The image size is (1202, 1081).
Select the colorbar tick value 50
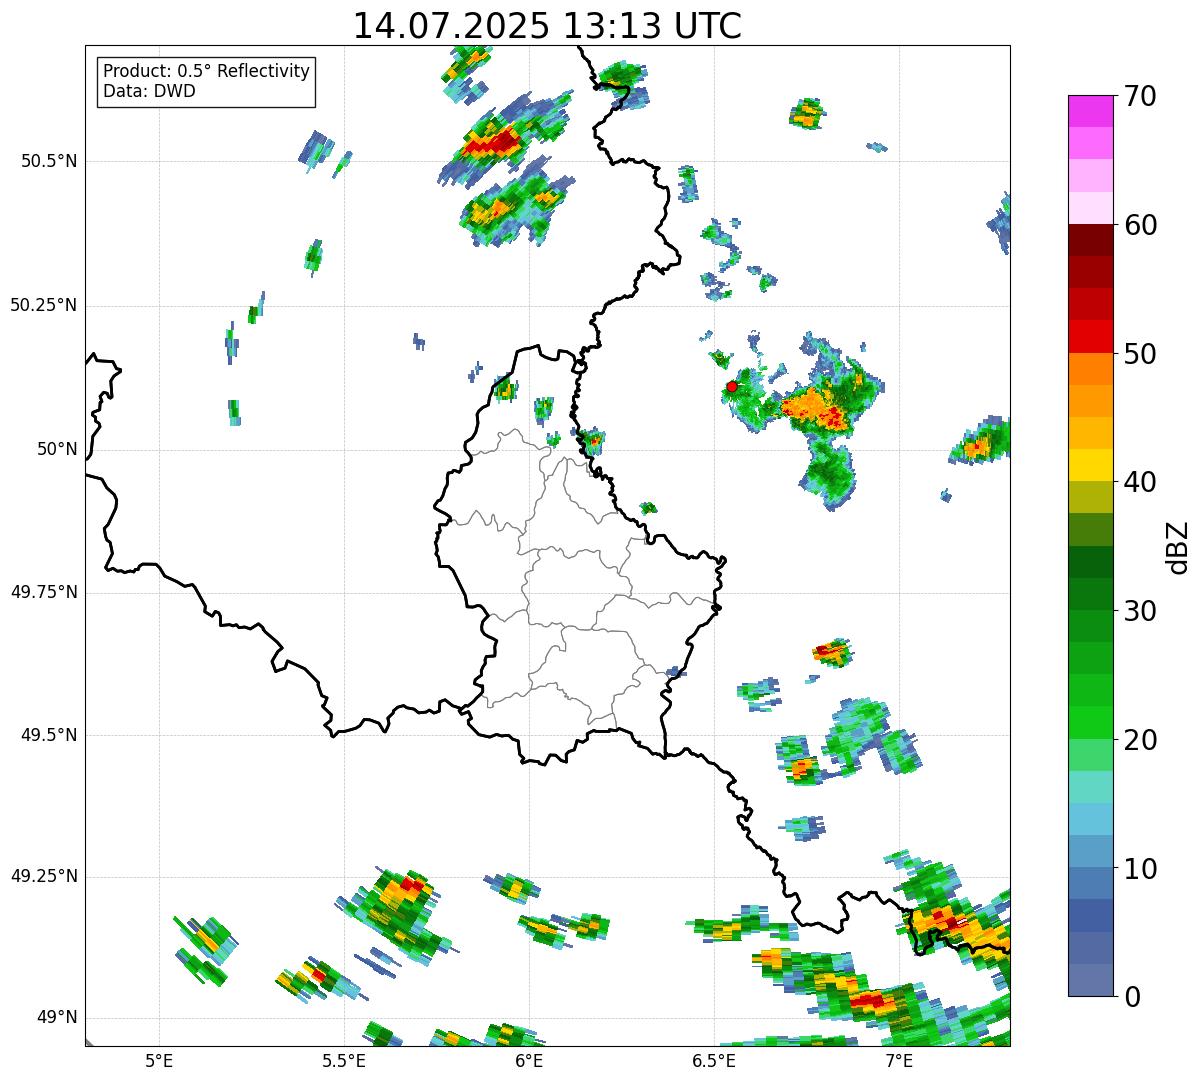pyautogui.click(x=1140, y=354)
